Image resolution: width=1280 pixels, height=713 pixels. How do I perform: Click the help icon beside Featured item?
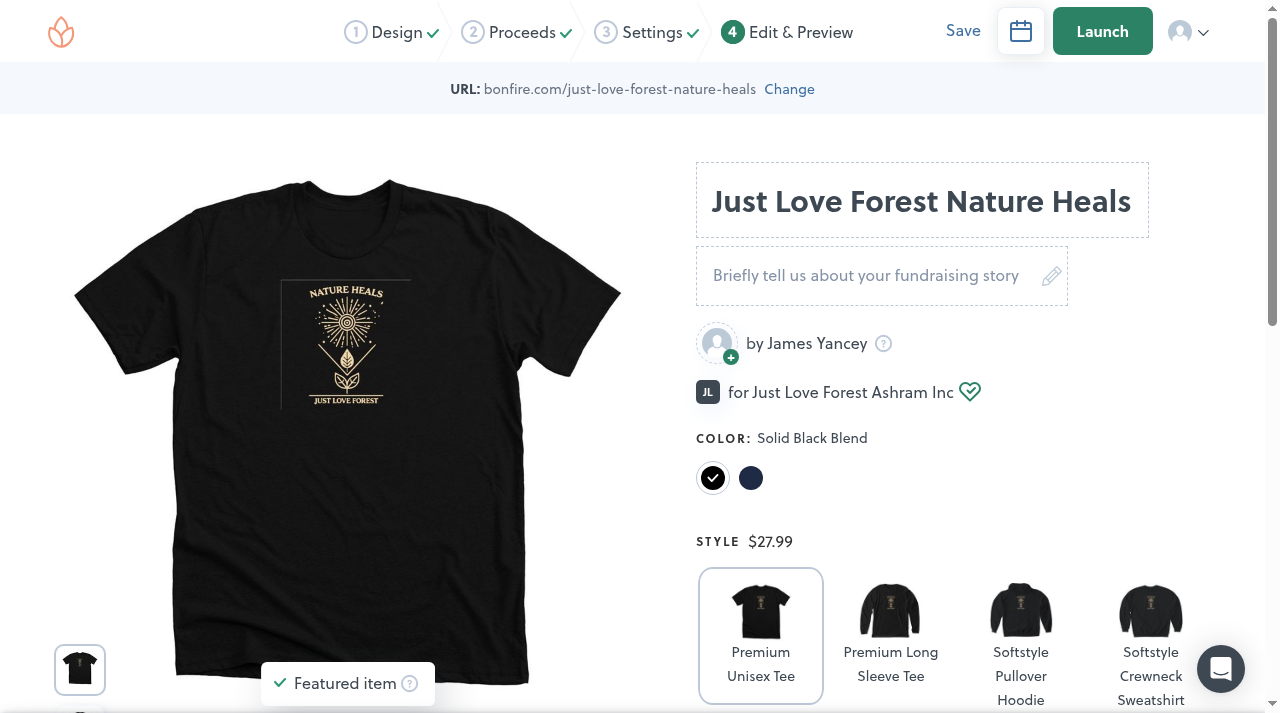(x=409, y=684)
